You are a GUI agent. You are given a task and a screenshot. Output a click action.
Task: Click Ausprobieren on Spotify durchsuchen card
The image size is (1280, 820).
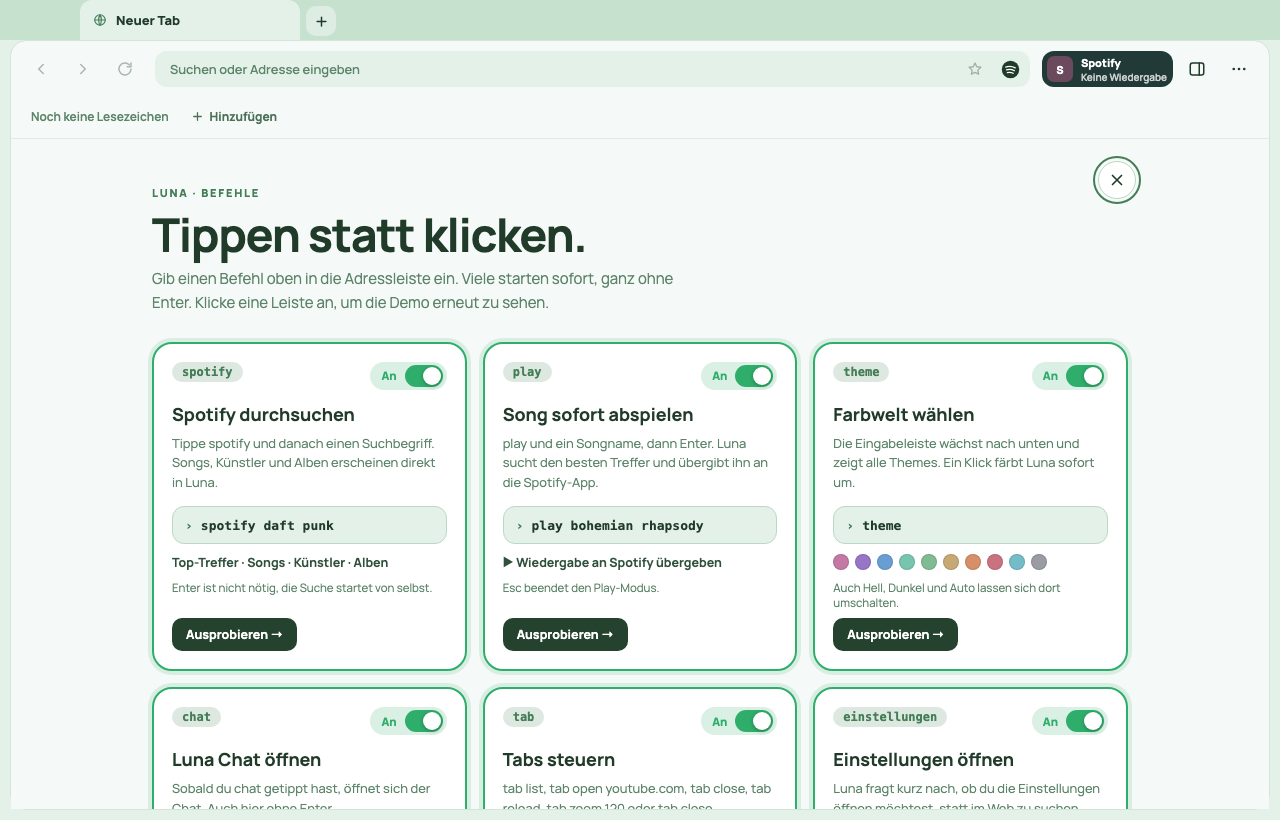(x=234, y=634)
